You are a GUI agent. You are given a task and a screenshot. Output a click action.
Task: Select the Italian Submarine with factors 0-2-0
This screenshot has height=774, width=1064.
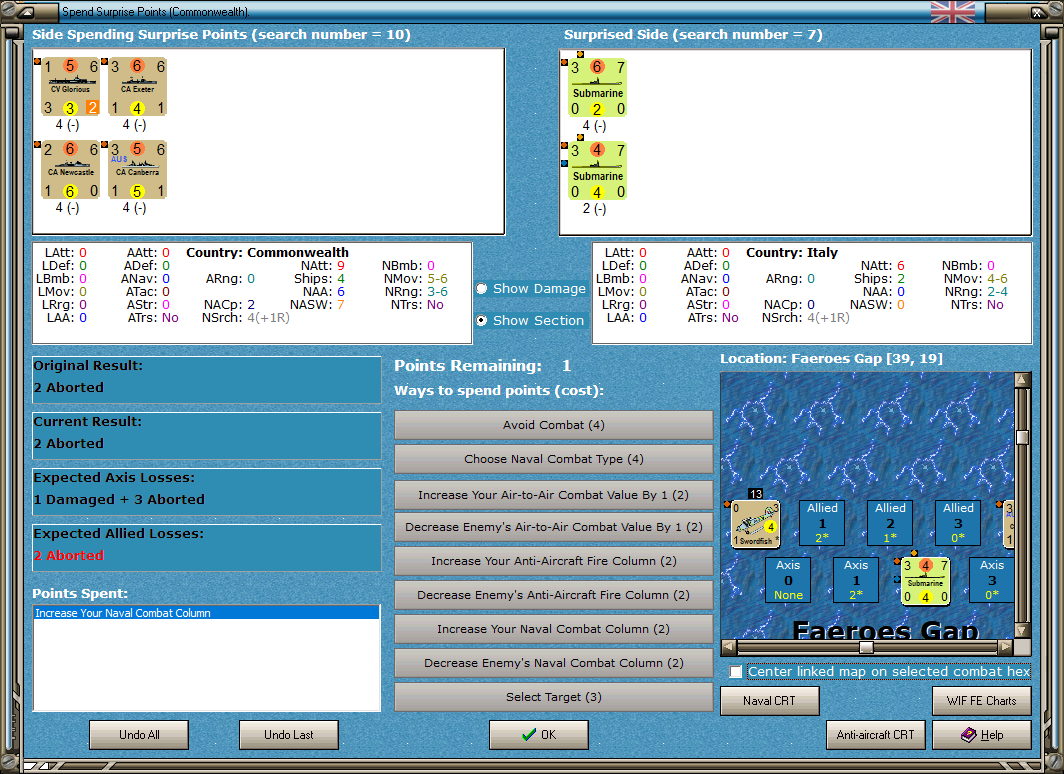597,88
